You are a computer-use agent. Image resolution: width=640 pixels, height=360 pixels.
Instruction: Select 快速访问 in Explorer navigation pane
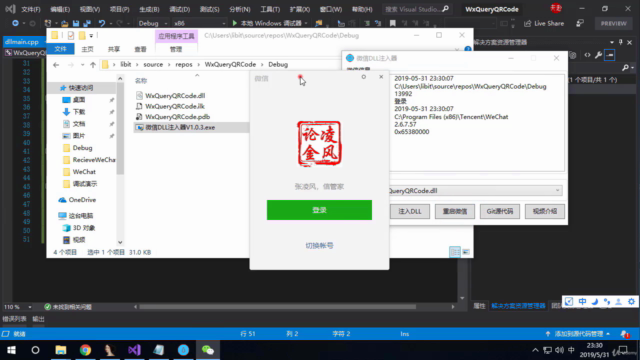coord(80,88)
